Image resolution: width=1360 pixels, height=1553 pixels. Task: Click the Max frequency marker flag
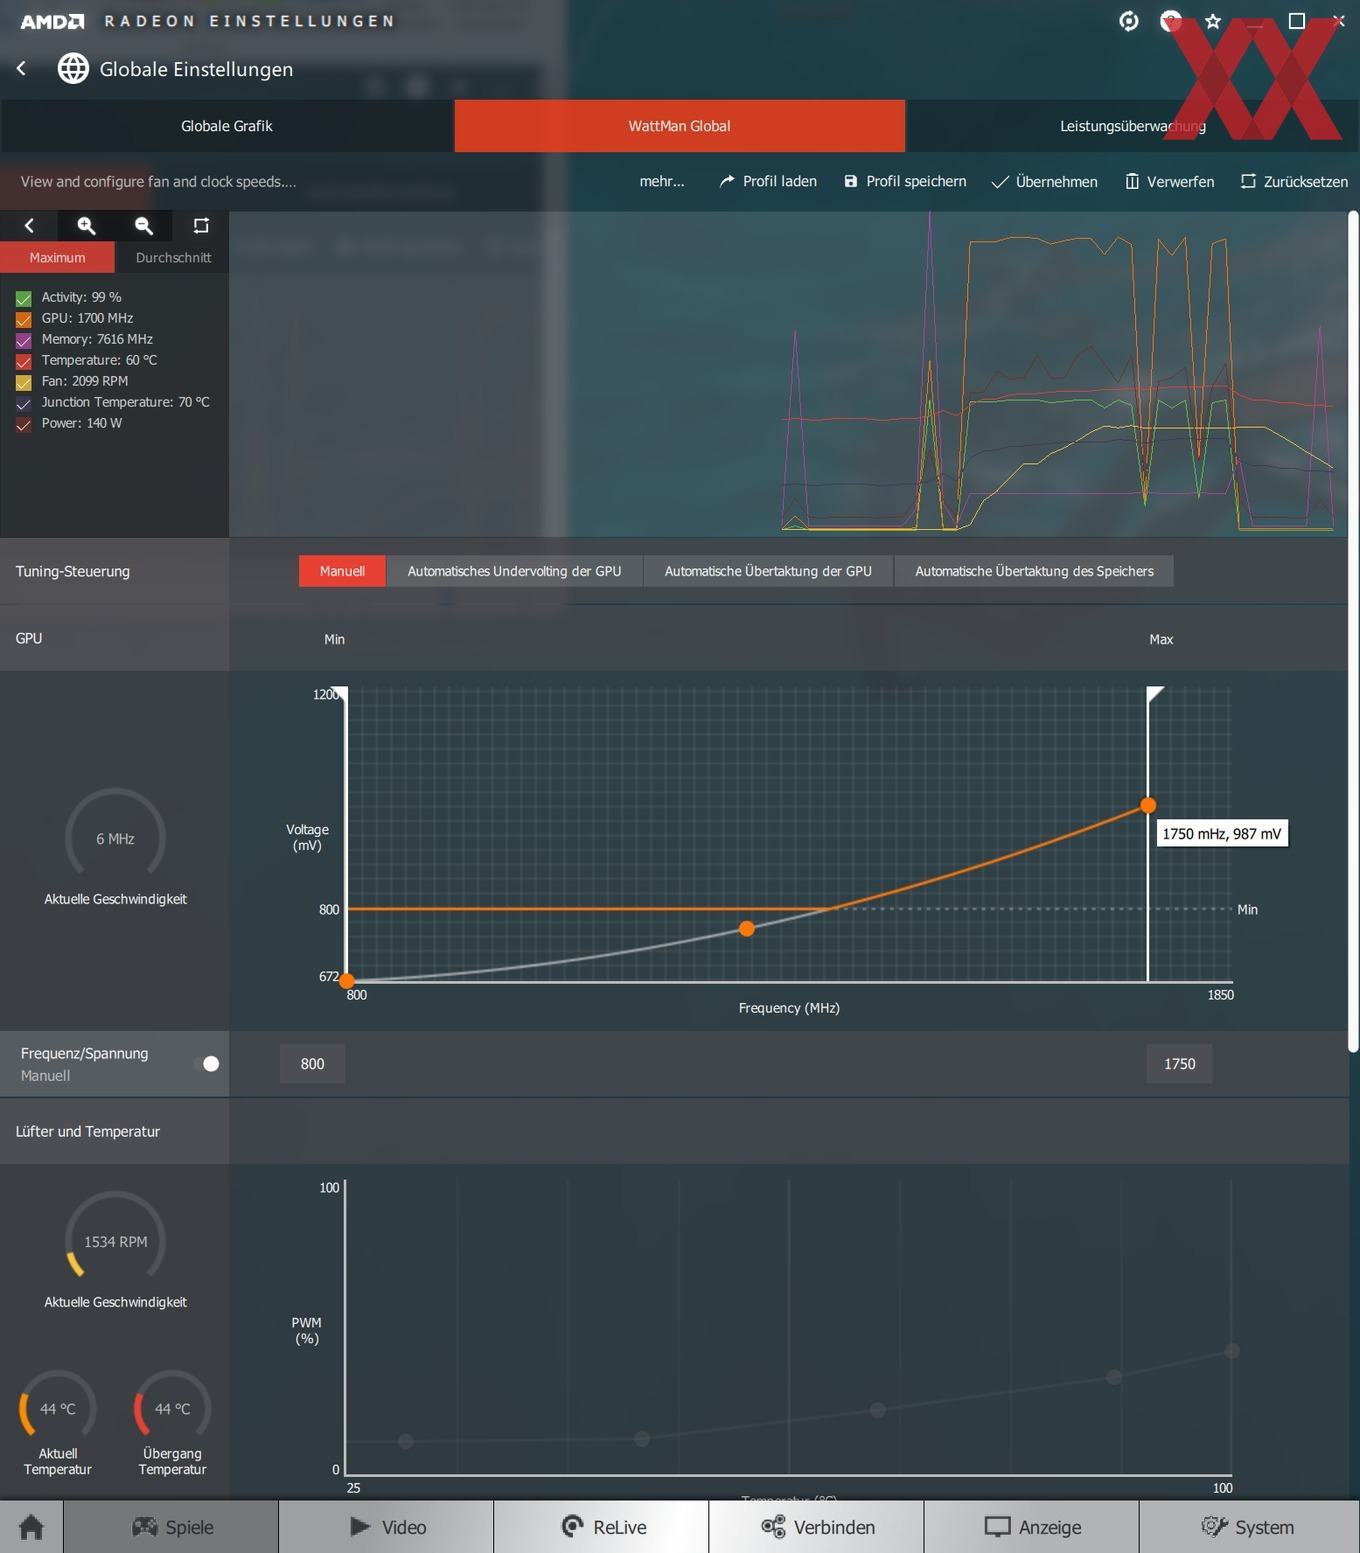tap(1155, 694)
